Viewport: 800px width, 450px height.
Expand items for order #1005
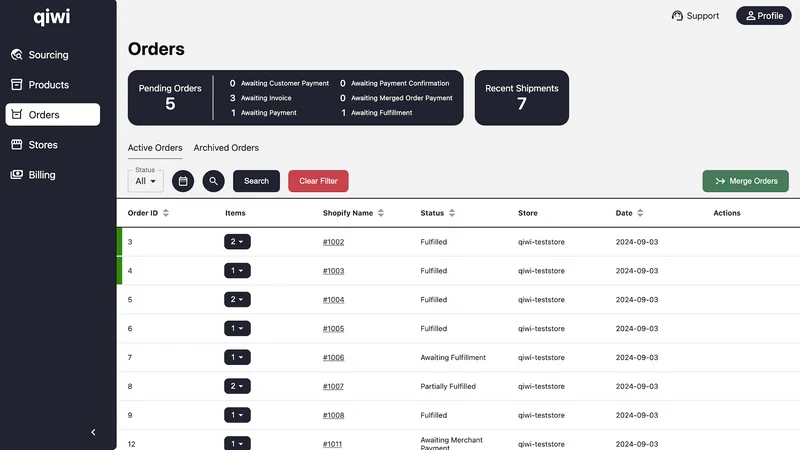[x=237, y=329]
